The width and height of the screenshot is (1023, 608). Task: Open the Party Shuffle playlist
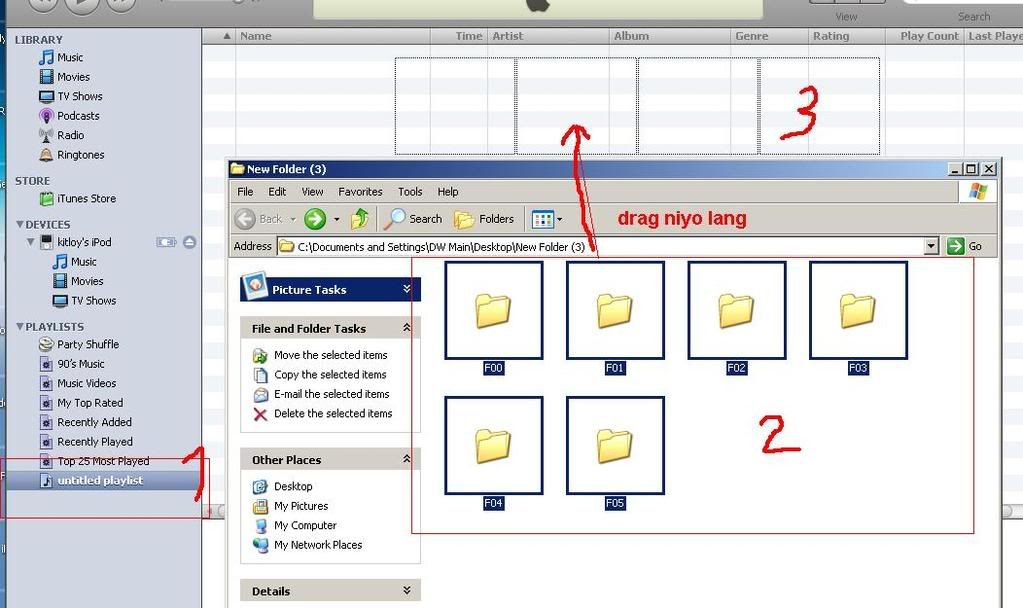click(x=87, y=344)
